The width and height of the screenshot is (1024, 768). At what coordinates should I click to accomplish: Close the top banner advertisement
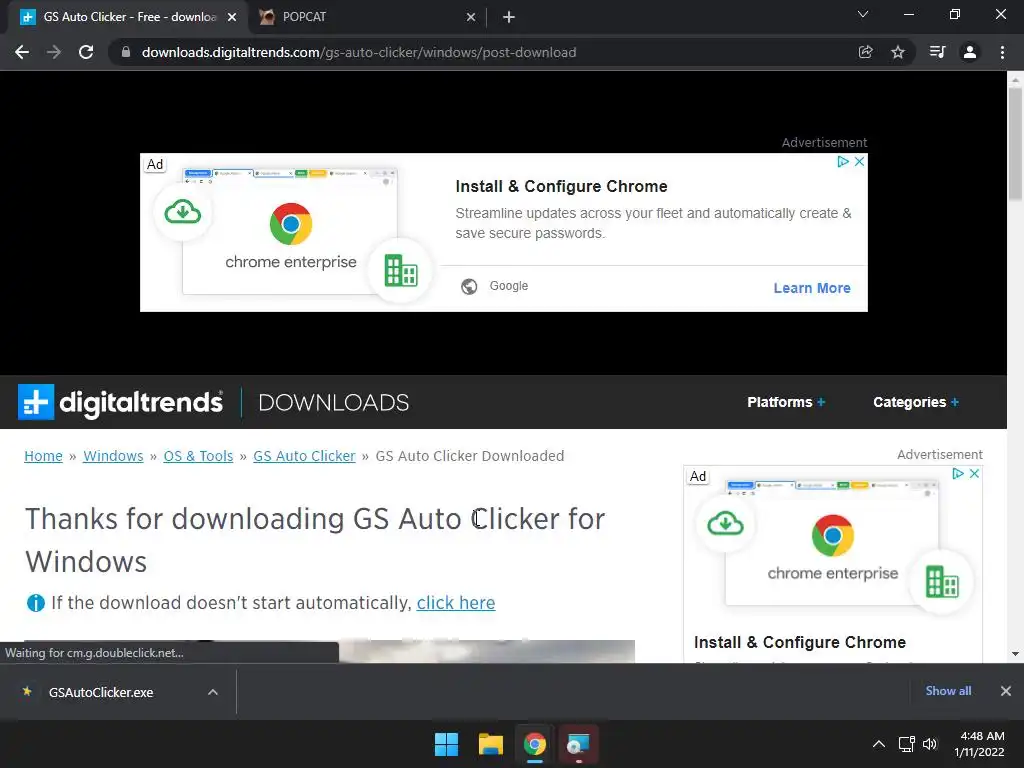pyautogui.click(x=859, y=161)
